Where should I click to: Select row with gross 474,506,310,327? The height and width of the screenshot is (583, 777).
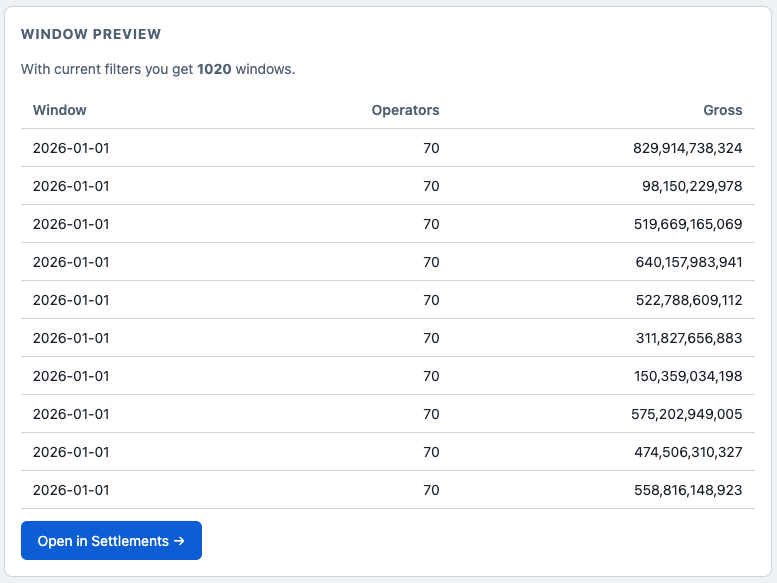(388, 452)
